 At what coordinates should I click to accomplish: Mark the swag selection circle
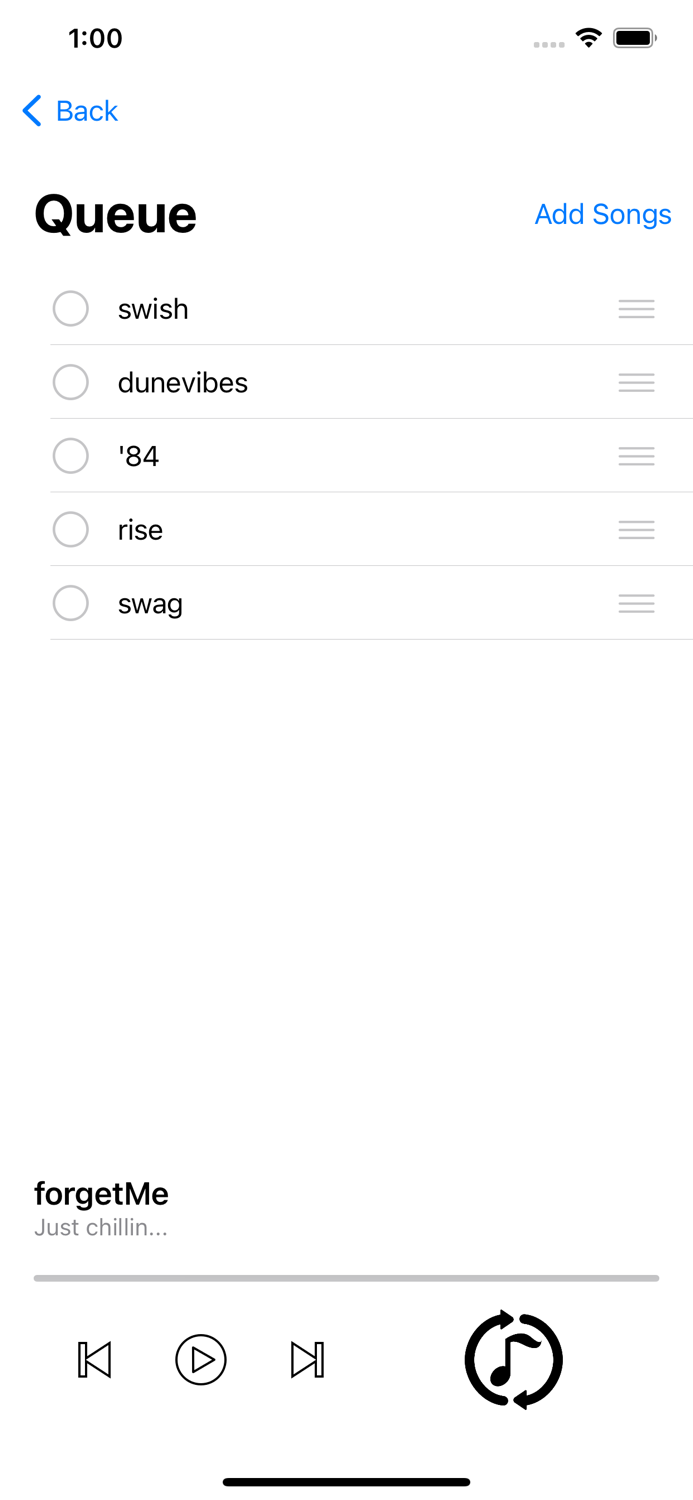click(71, 604)
